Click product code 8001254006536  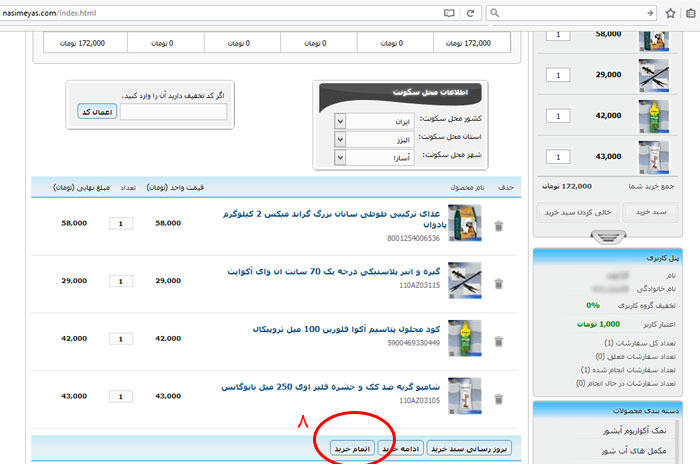(413, 238)
